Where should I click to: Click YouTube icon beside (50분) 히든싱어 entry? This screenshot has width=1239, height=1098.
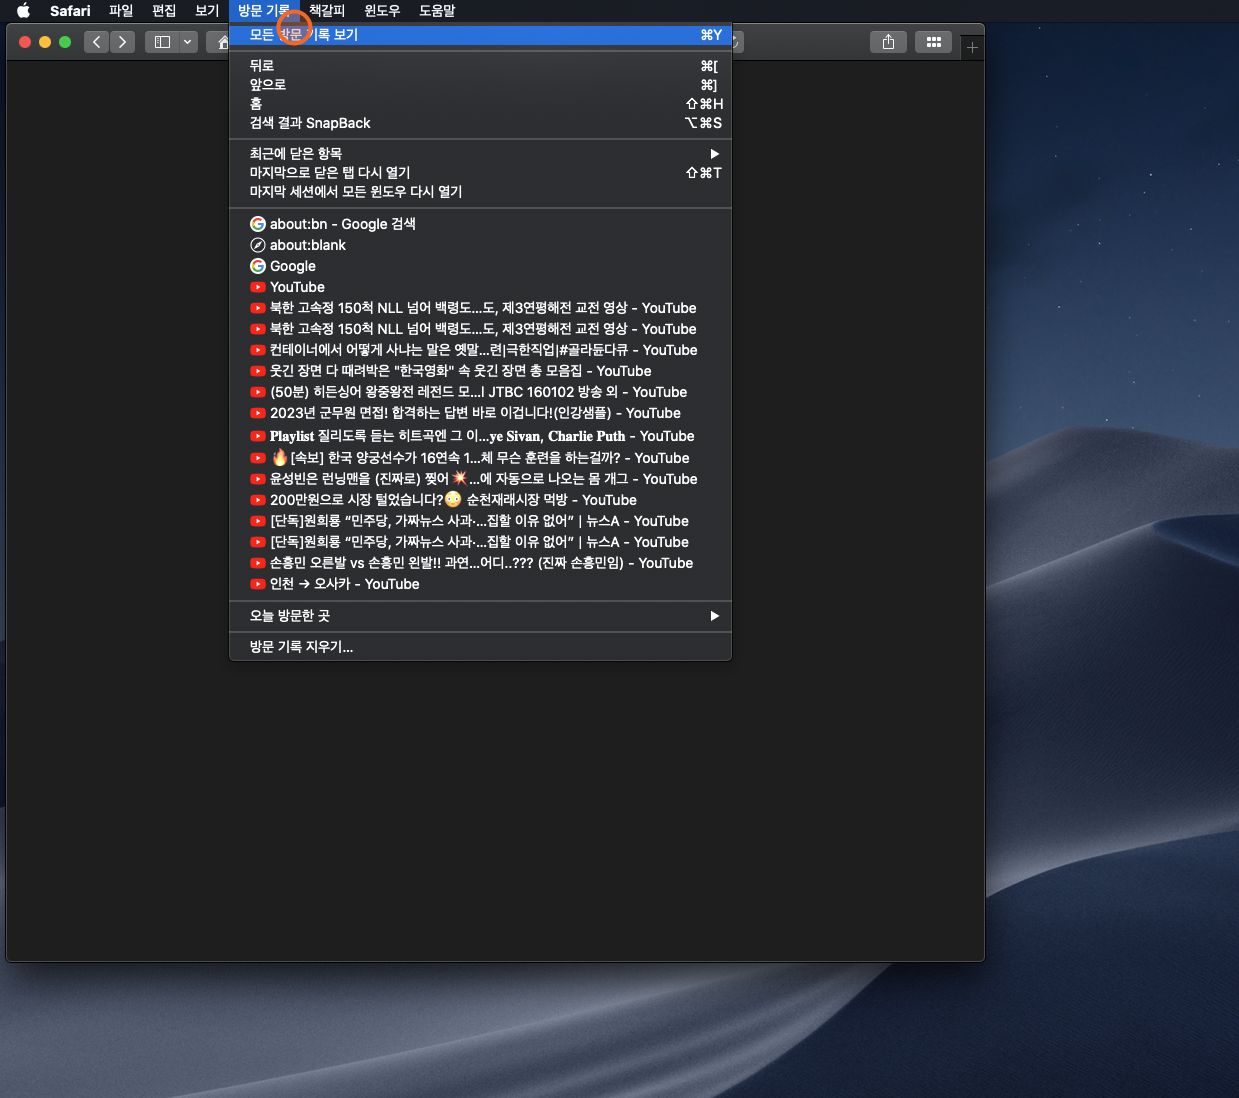click(258, 392)
